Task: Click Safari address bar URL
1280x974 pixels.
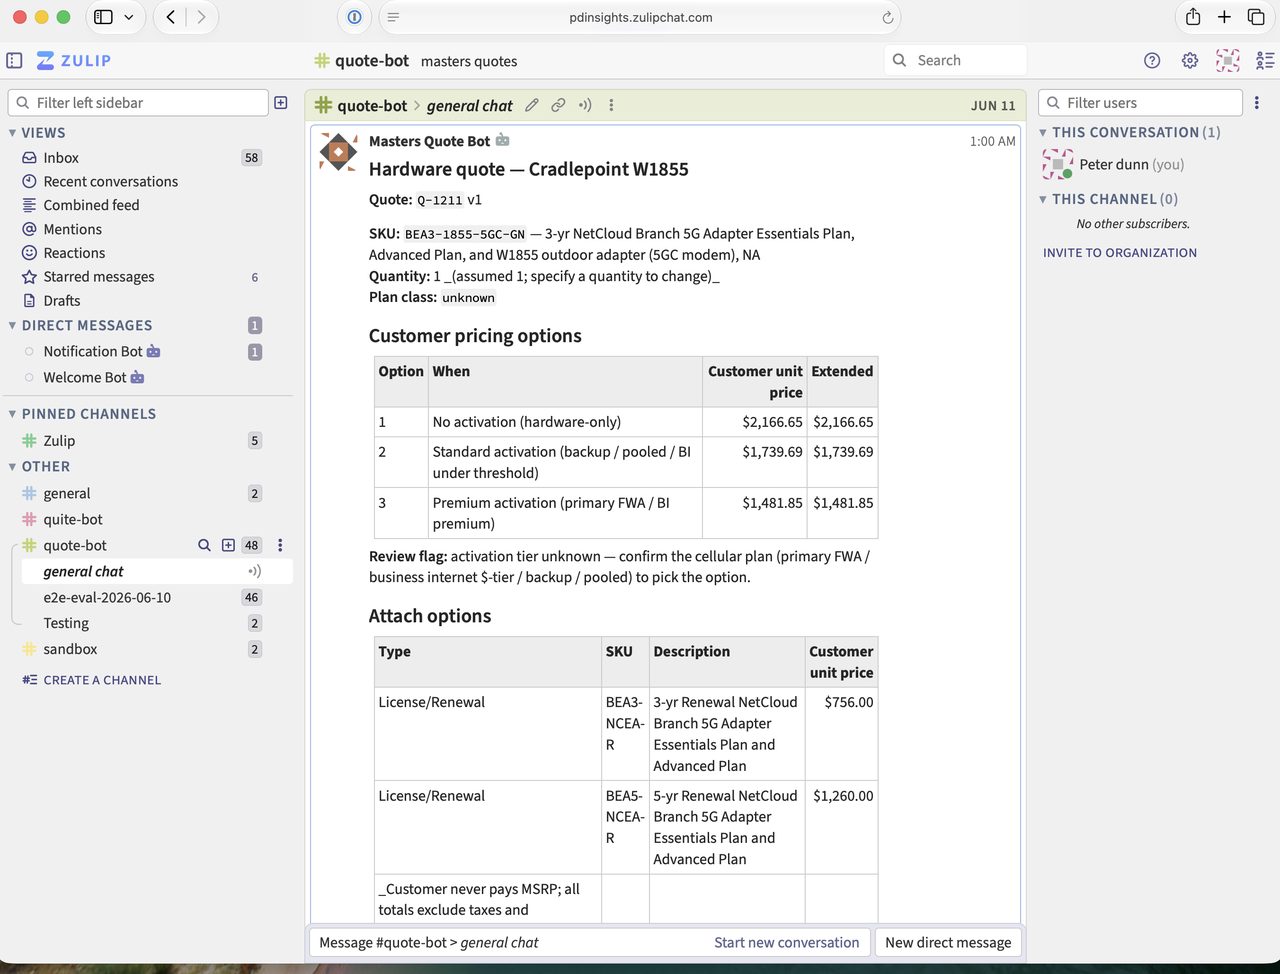Action: 640,17
